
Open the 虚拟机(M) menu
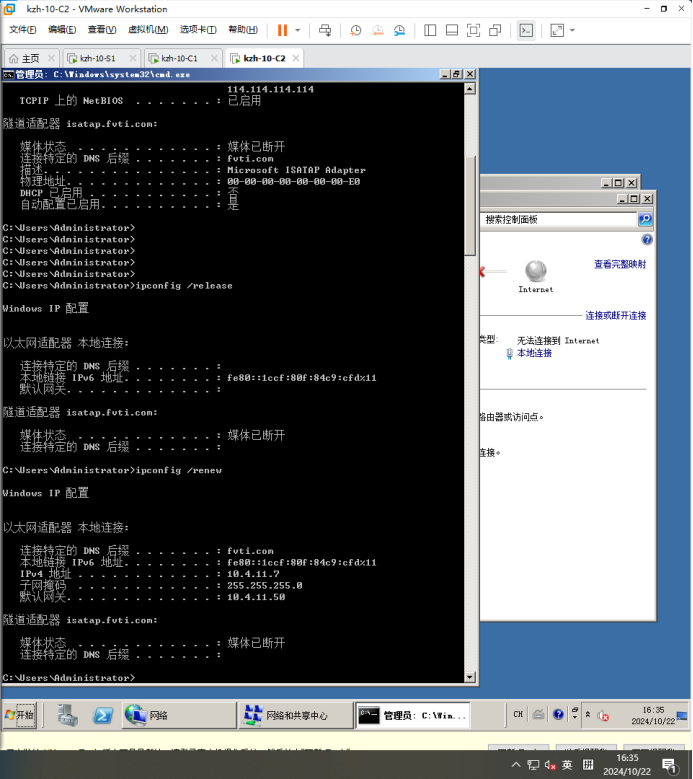[x=148, y=30]
